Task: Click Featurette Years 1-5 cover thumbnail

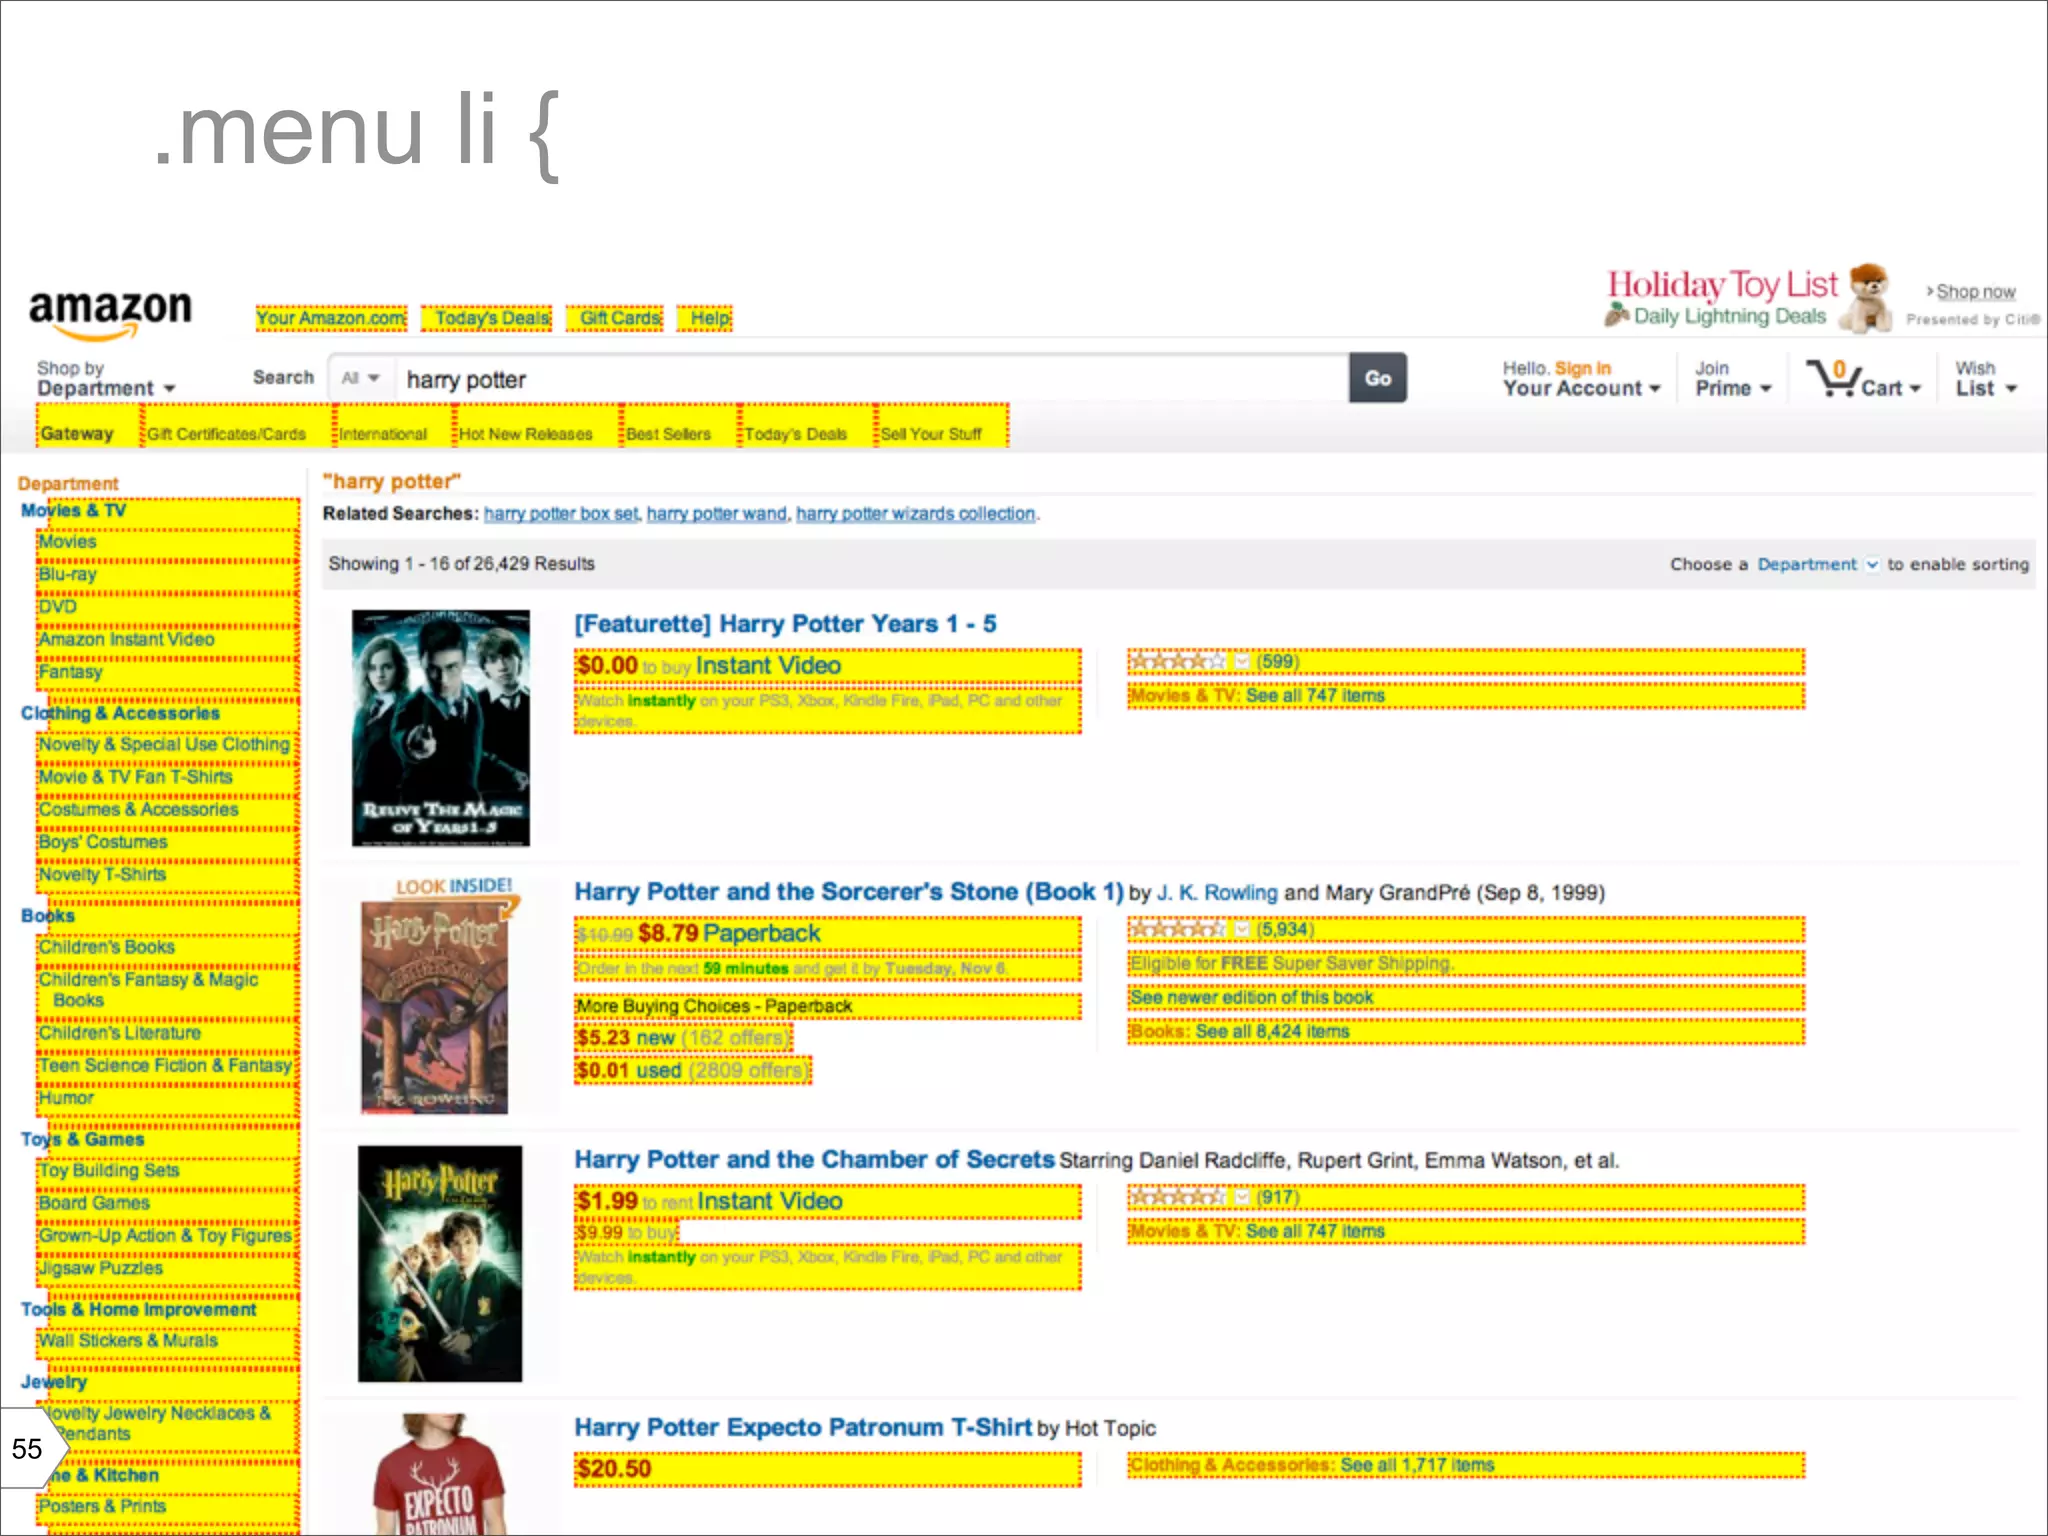Action: [440, 728]
